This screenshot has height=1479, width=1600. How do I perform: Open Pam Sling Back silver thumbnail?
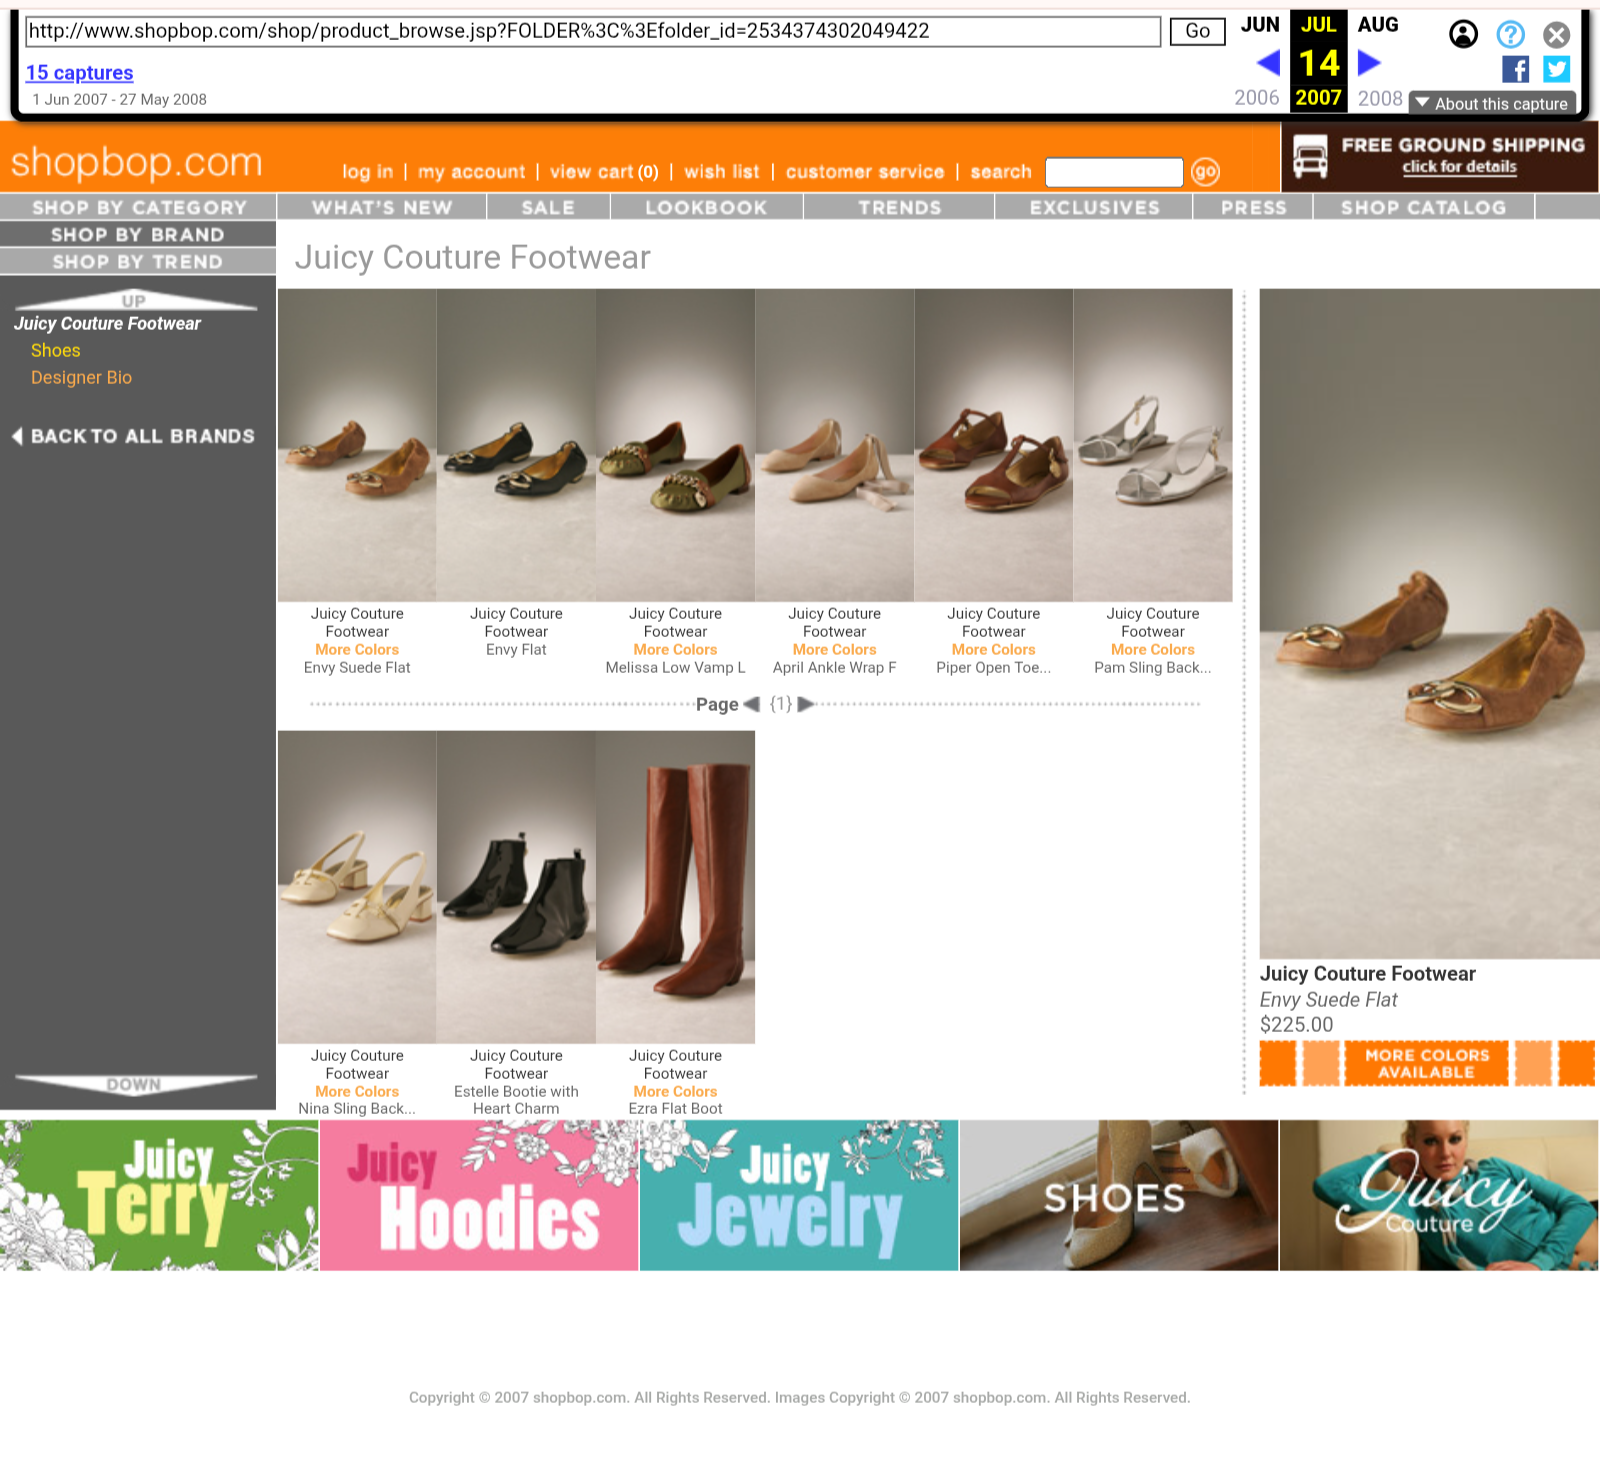coord(1152,445)
